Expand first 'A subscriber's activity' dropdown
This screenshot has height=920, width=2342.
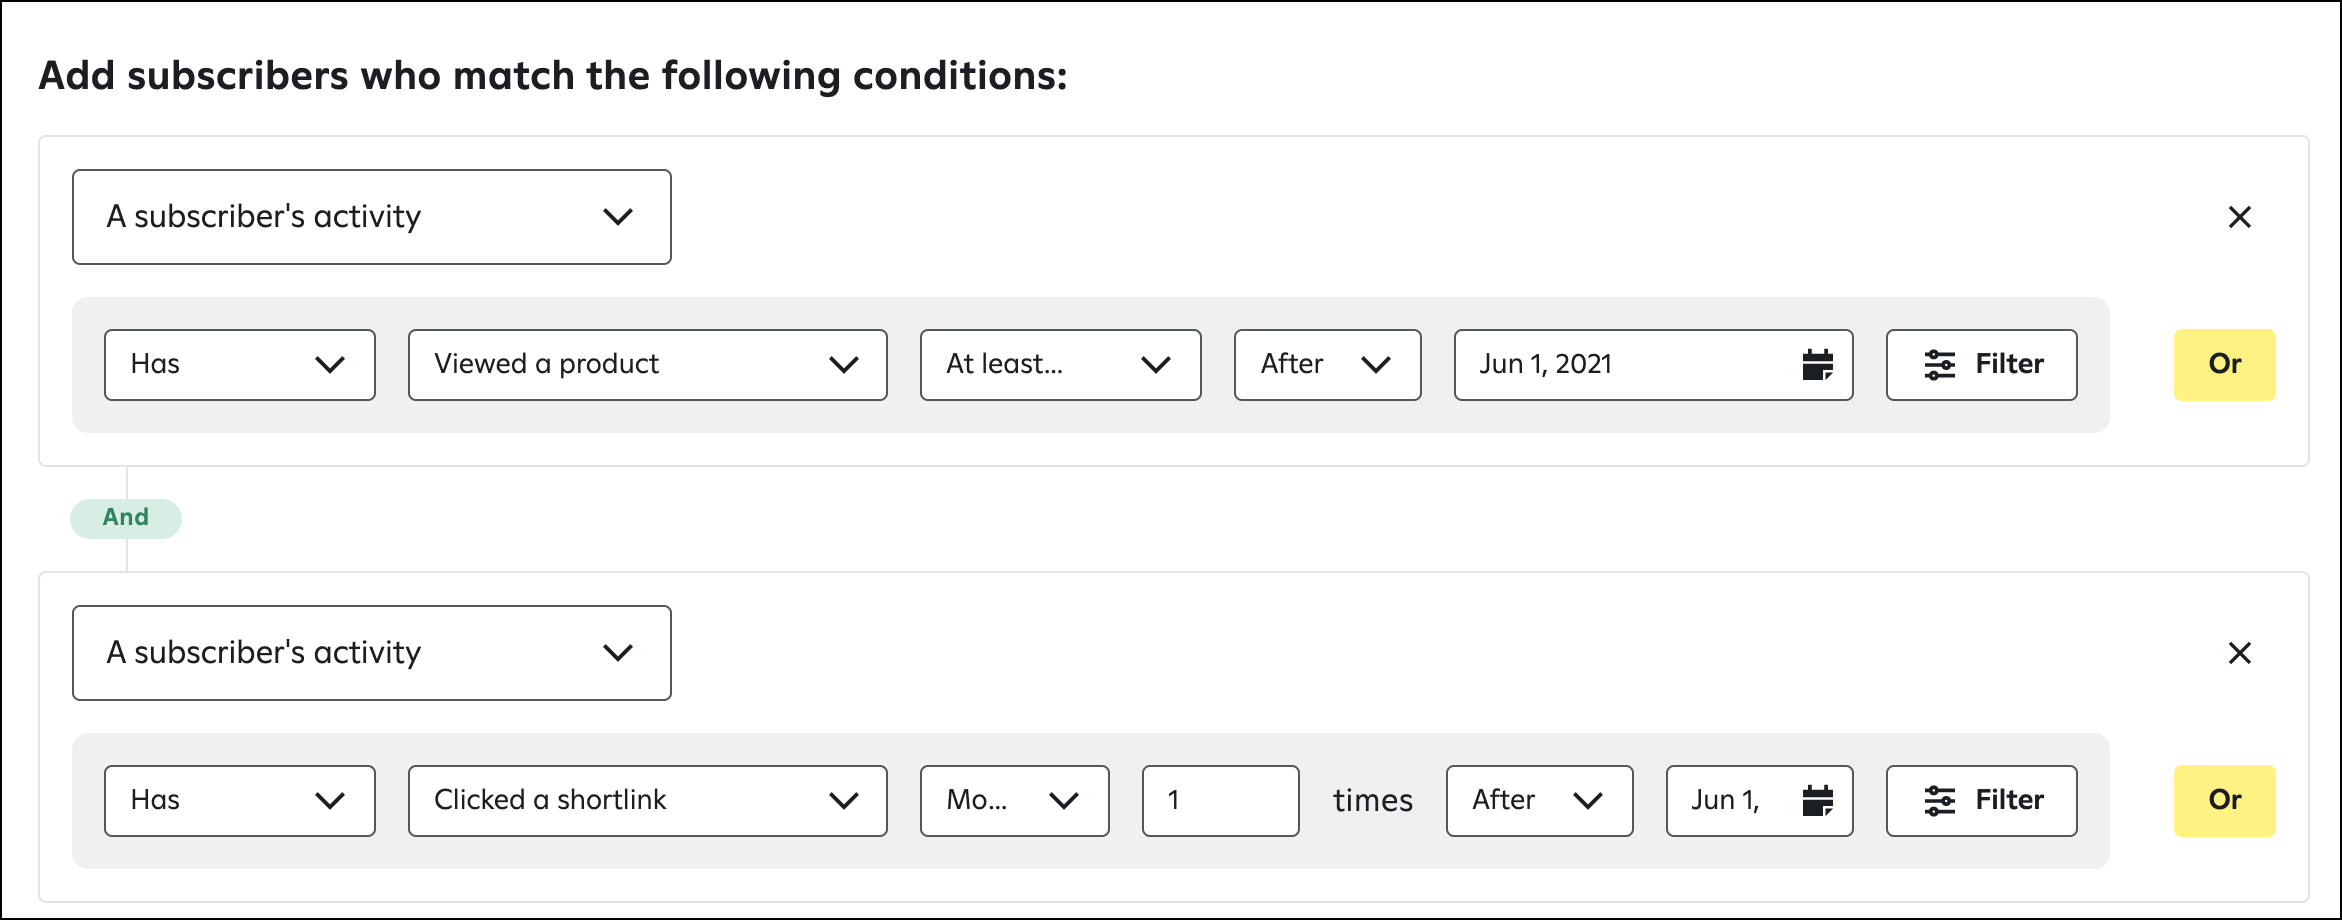point(372,217)
